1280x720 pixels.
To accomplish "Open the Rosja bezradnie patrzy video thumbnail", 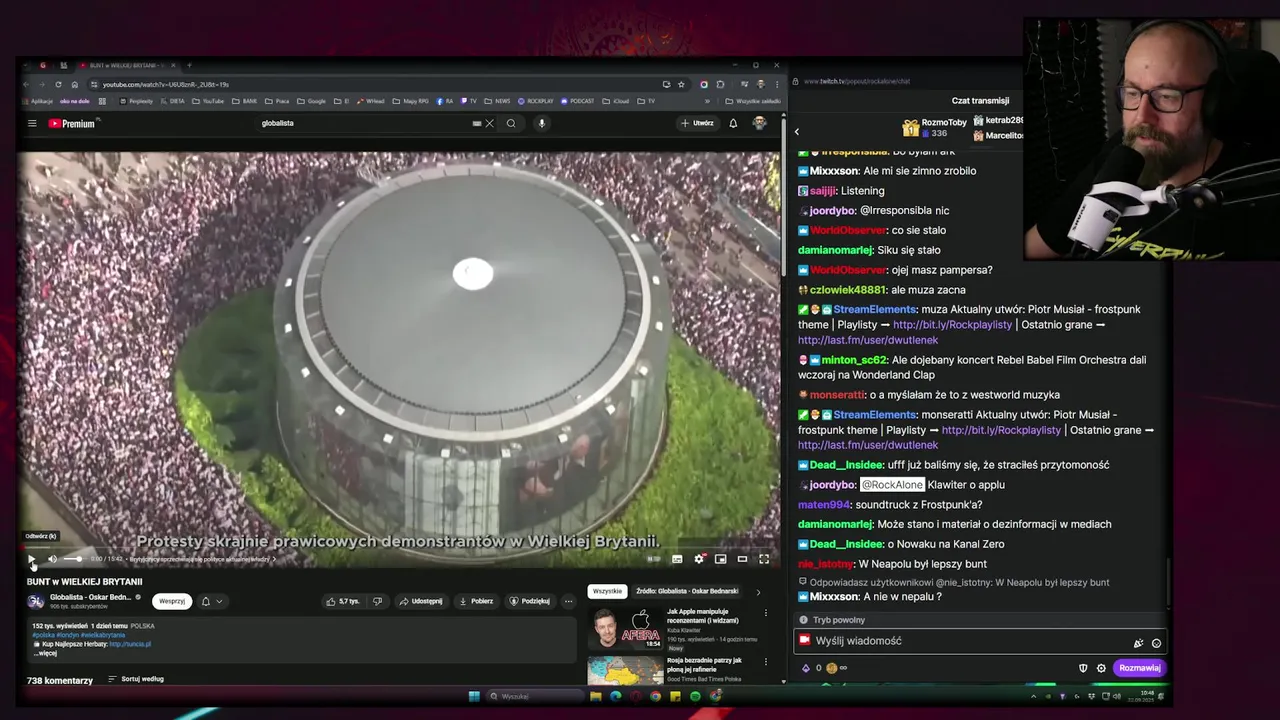I will (626, 670).
